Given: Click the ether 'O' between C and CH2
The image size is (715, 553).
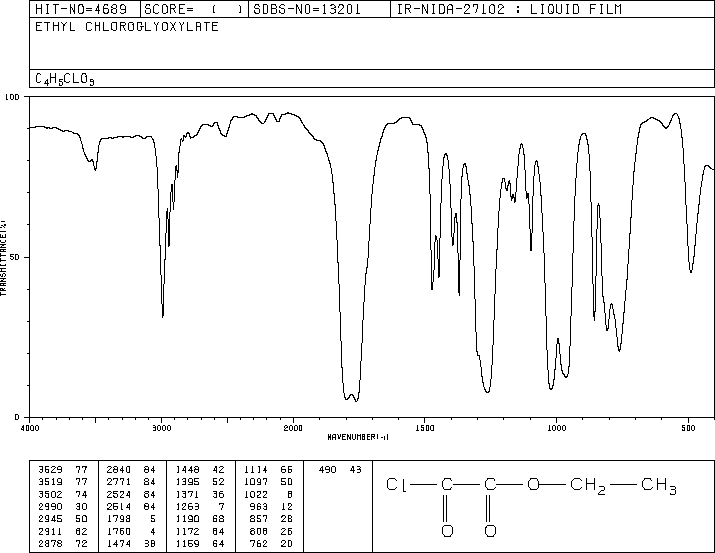Looking at the screenshot, I should [x=533, y=484].
